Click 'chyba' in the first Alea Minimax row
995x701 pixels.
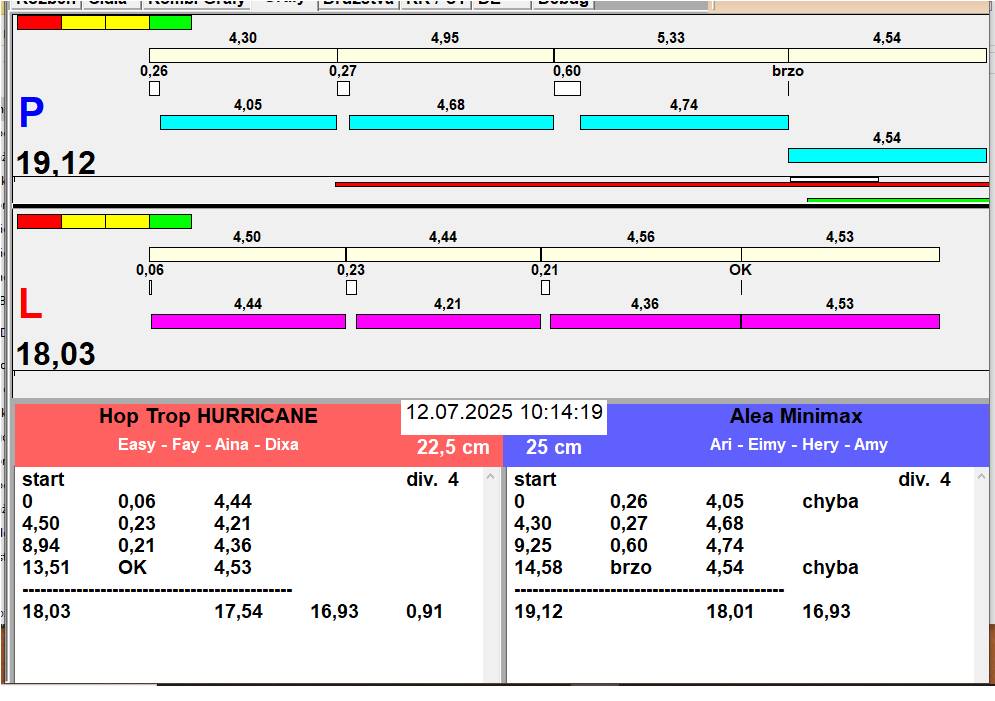(x=830, y=502)
